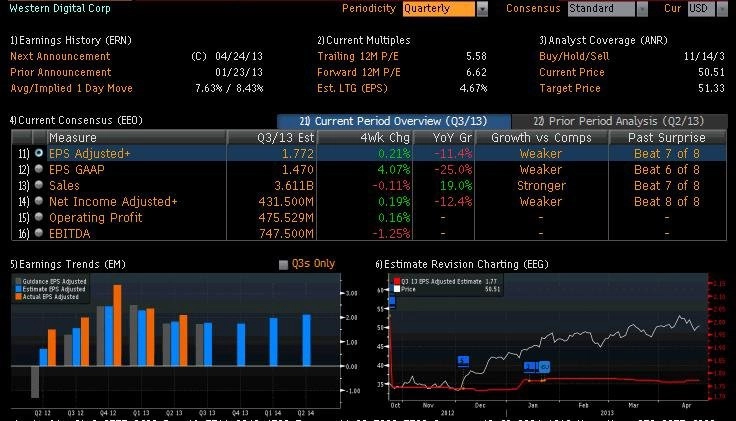Screen dimensions: 736x421
Task: Click Sales Growth vs Comps 'Stronger' cell
Action: (541, 185)
